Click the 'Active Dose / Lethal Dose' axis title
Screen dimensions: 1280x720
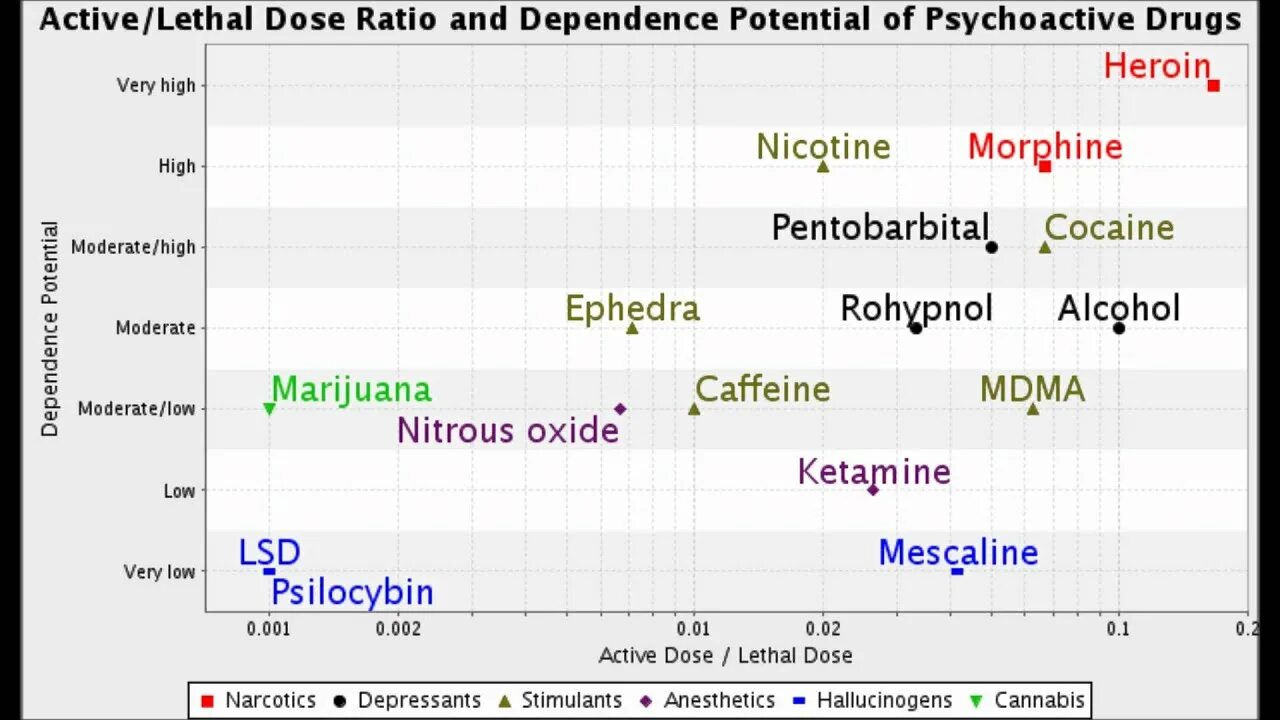[x=726, y=656]
